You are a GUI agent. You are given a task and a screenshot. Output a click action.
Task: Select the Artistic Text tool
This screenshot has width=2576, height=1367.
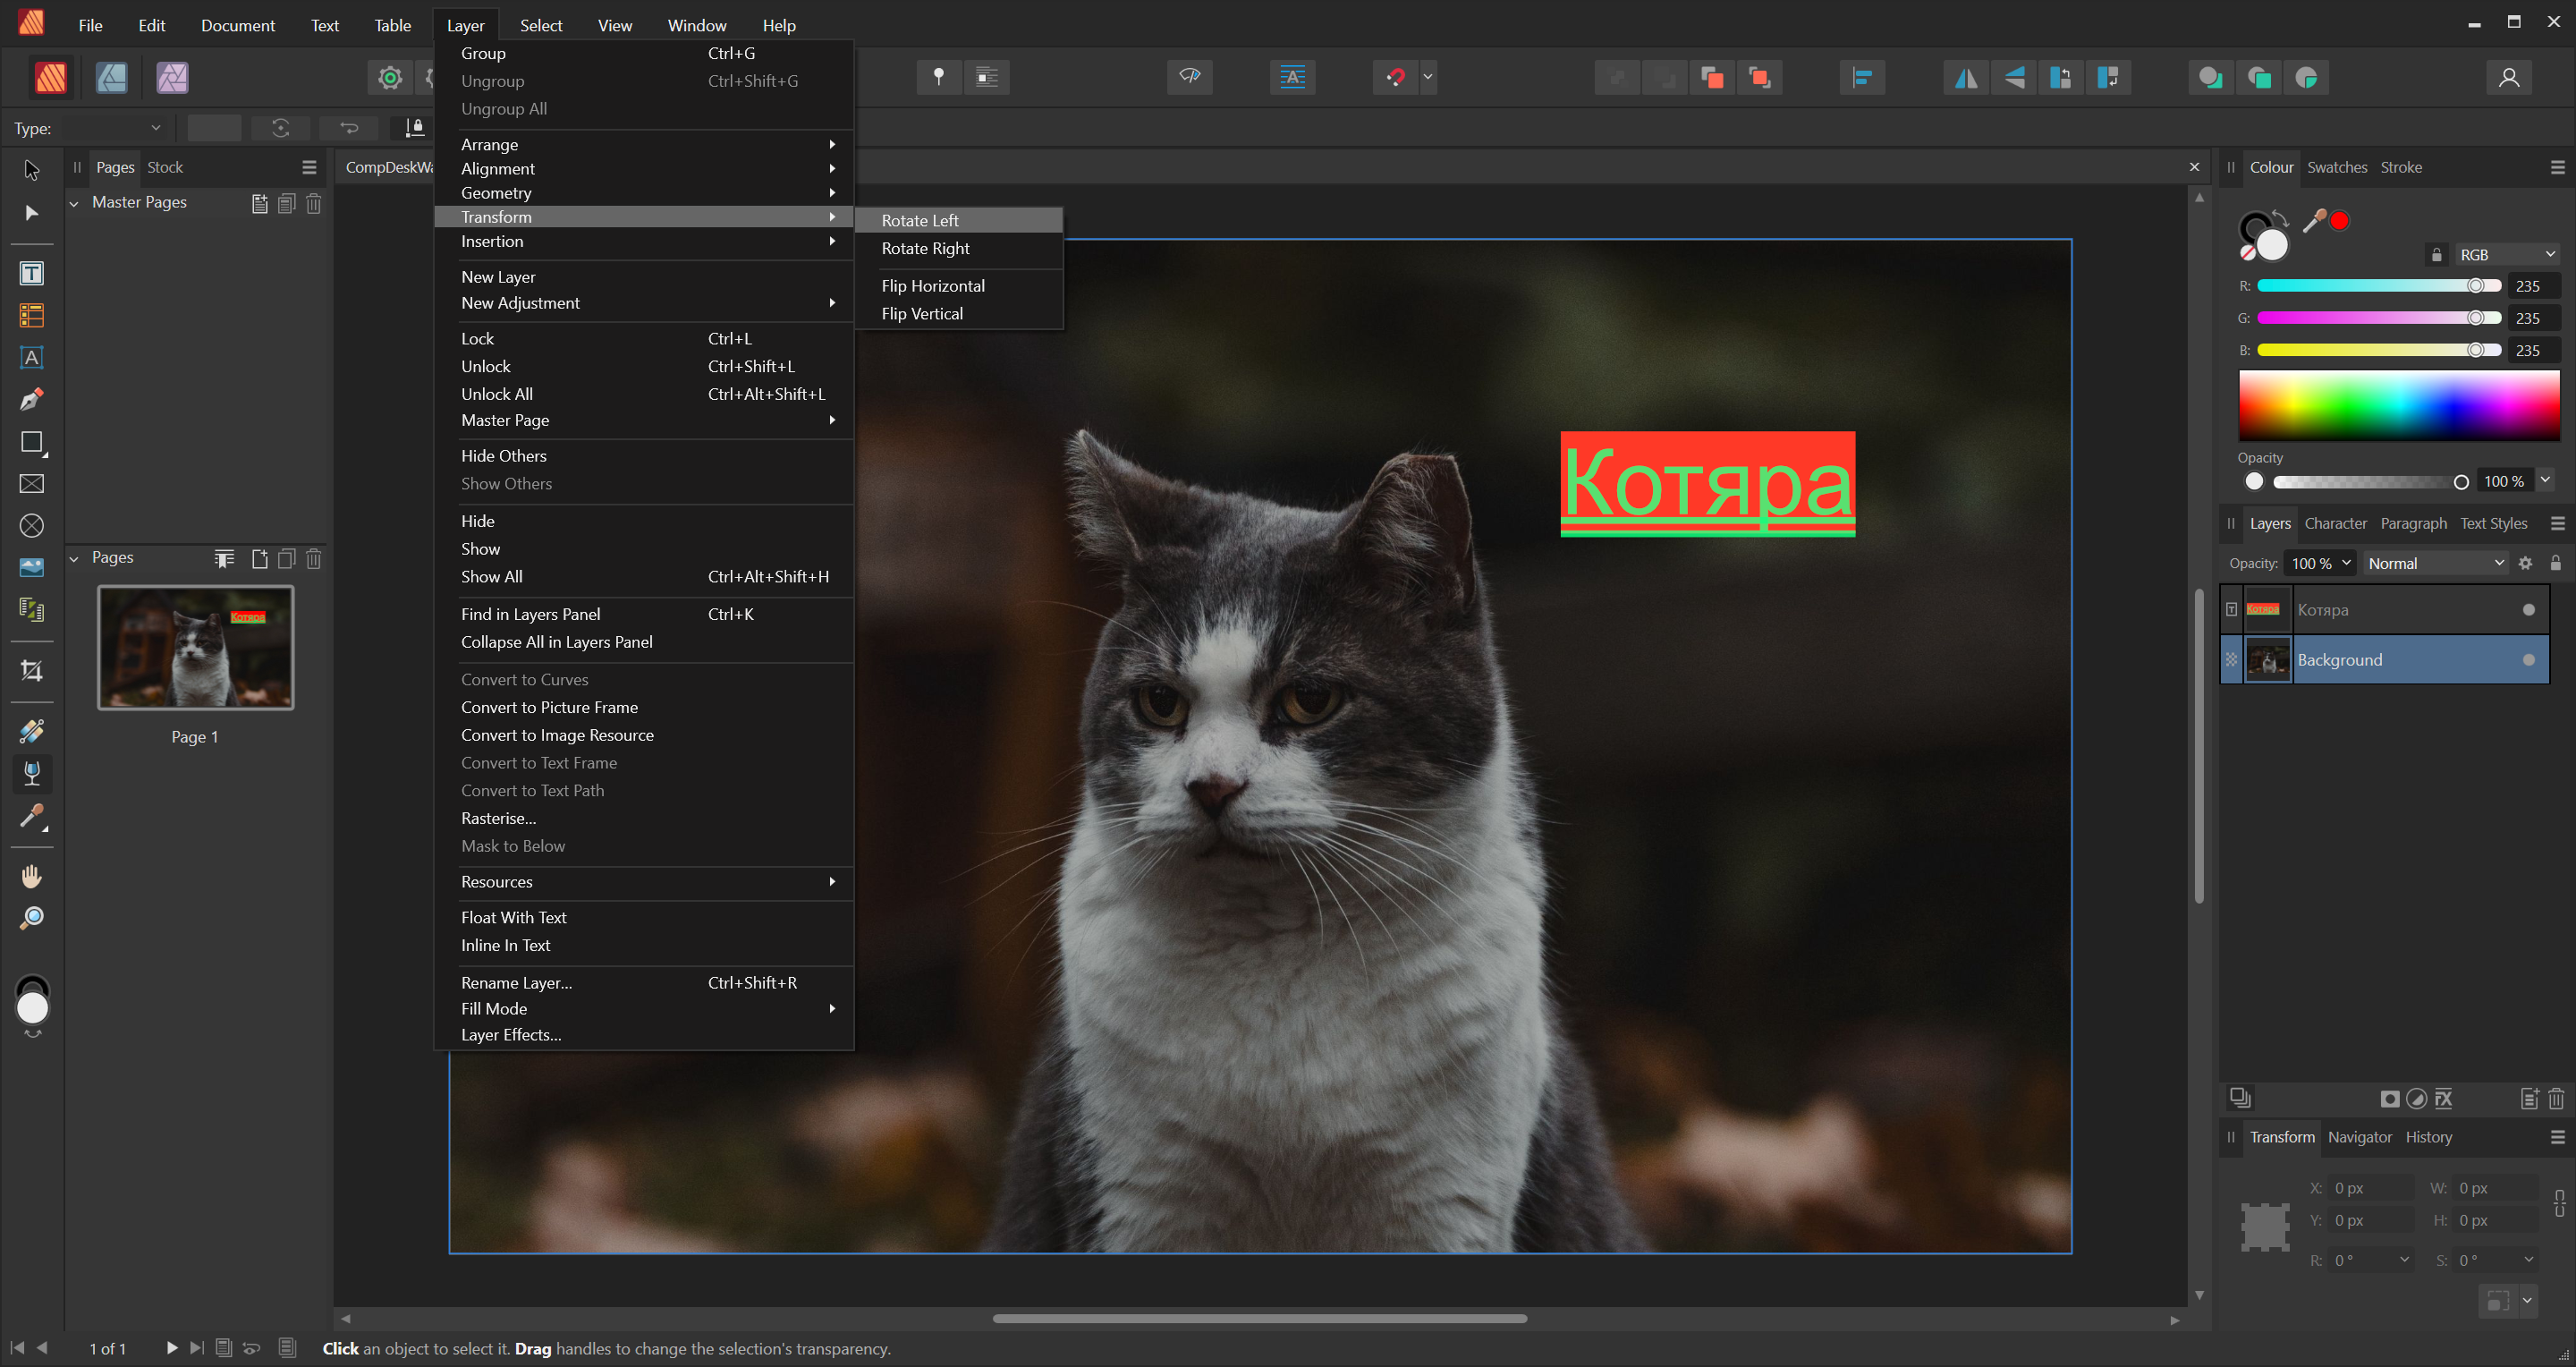(31, 358)
